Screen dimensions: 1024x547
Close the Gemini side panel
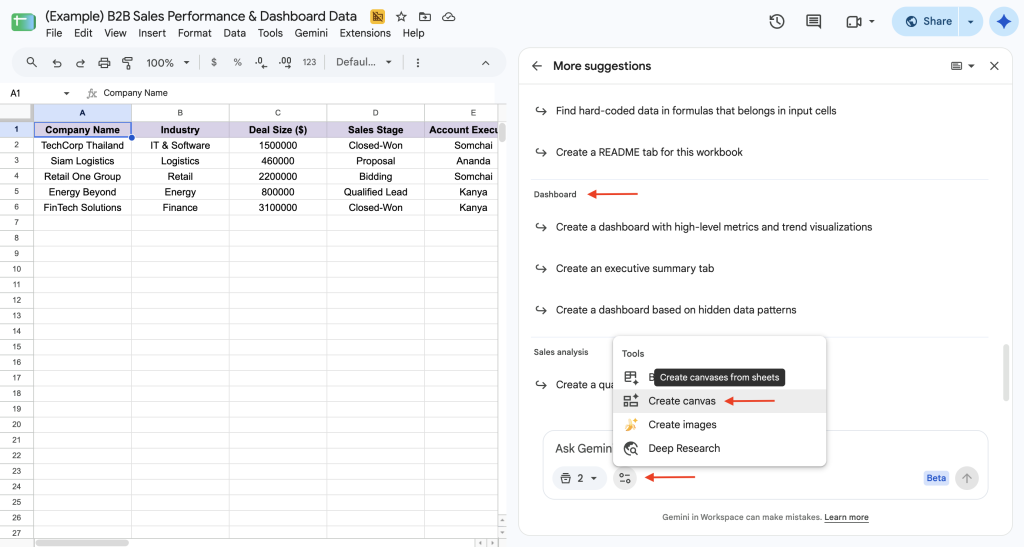(994, 66)
